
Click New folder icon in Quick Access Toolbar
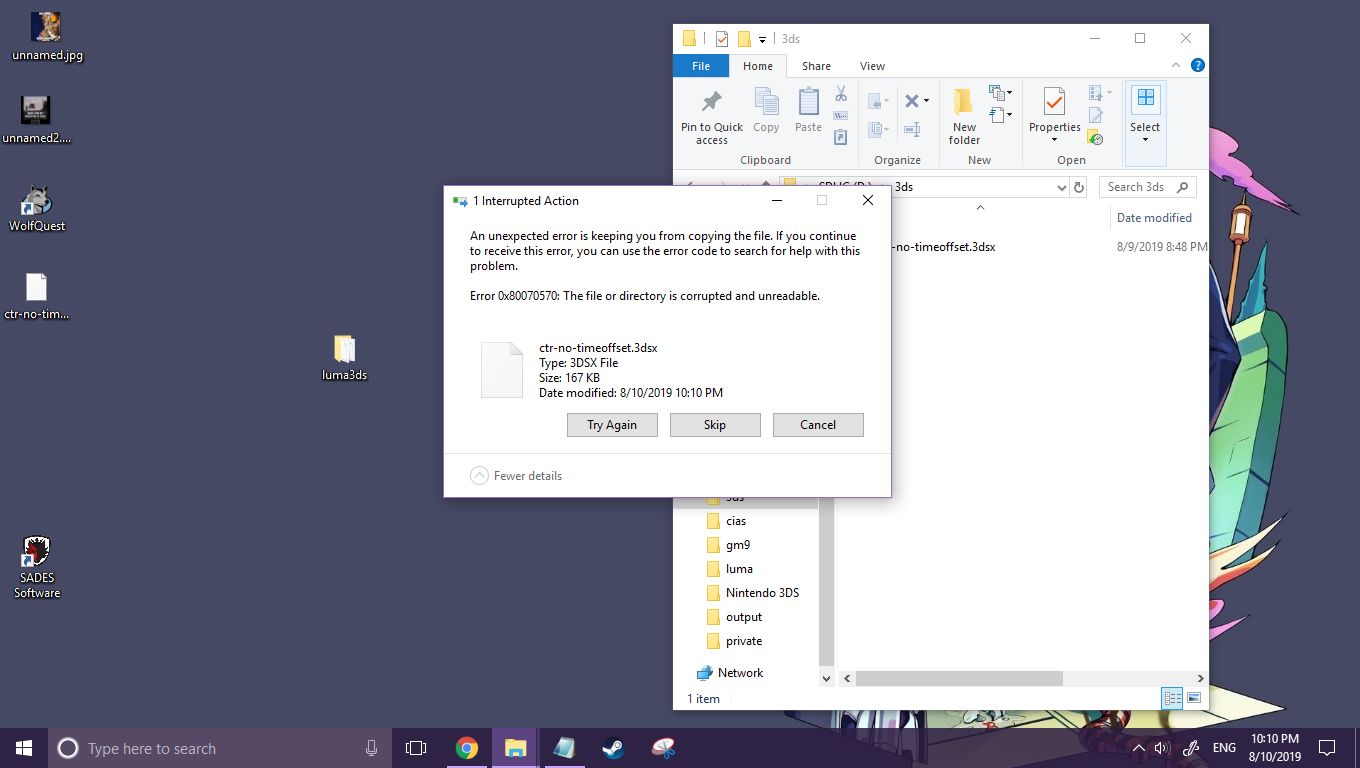(744, 39)
